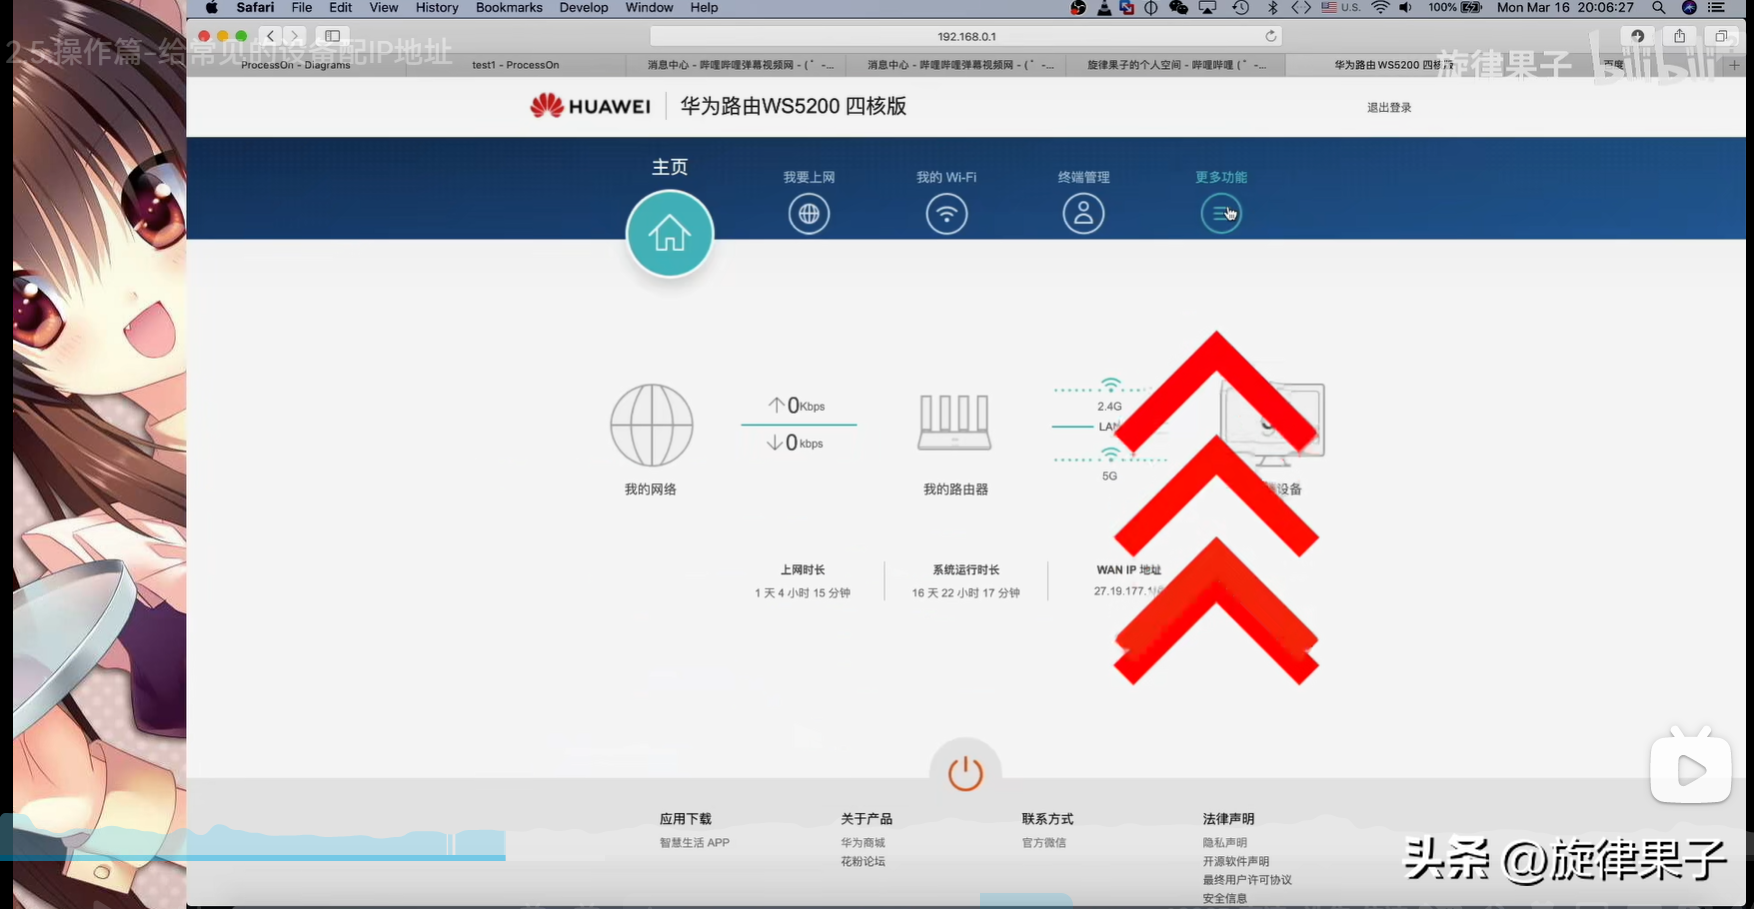Click the 退出登录 logout link
The image size is (1754, 909).
1389,107
